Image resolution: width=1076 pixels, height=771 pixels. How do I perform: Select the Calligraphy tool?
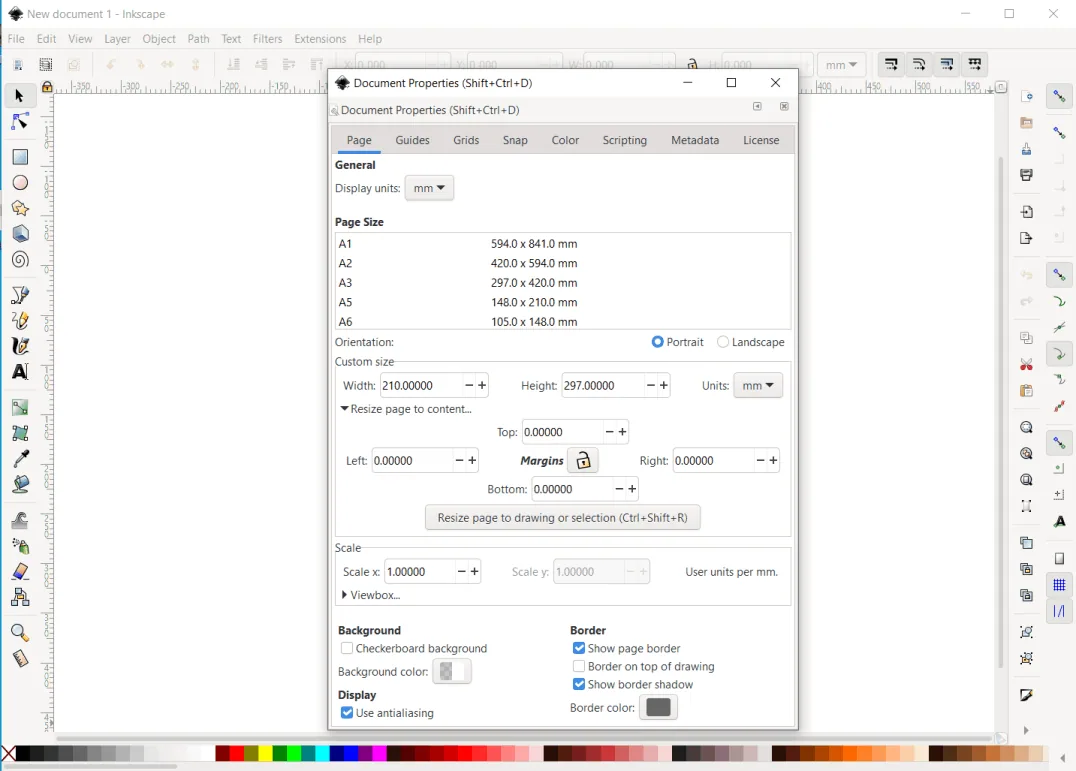pos(20,346)
